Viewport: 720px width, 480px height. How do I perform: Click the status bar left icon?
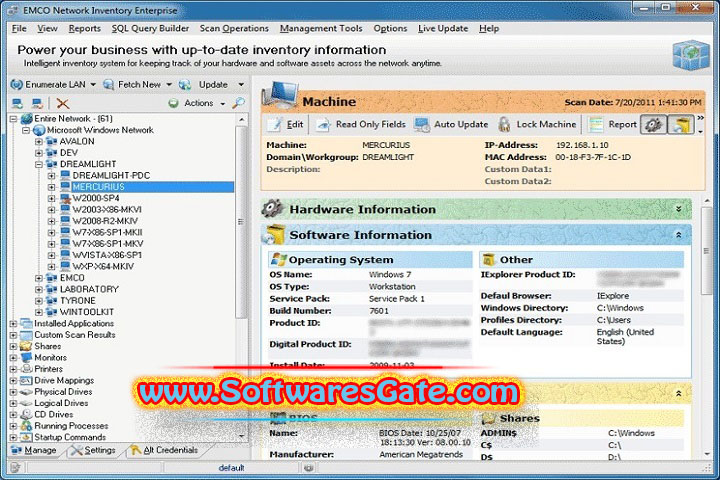coord(15,468)
